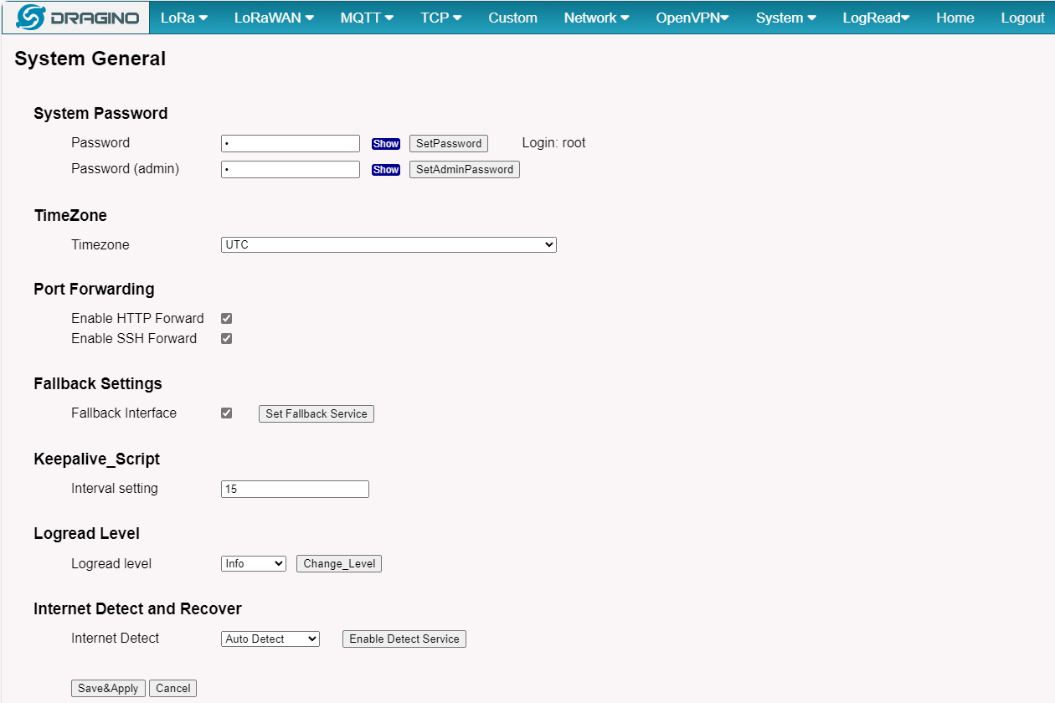The image size is (1055, 703).
Task: Click the Cancel button
Action: [173, 688]
